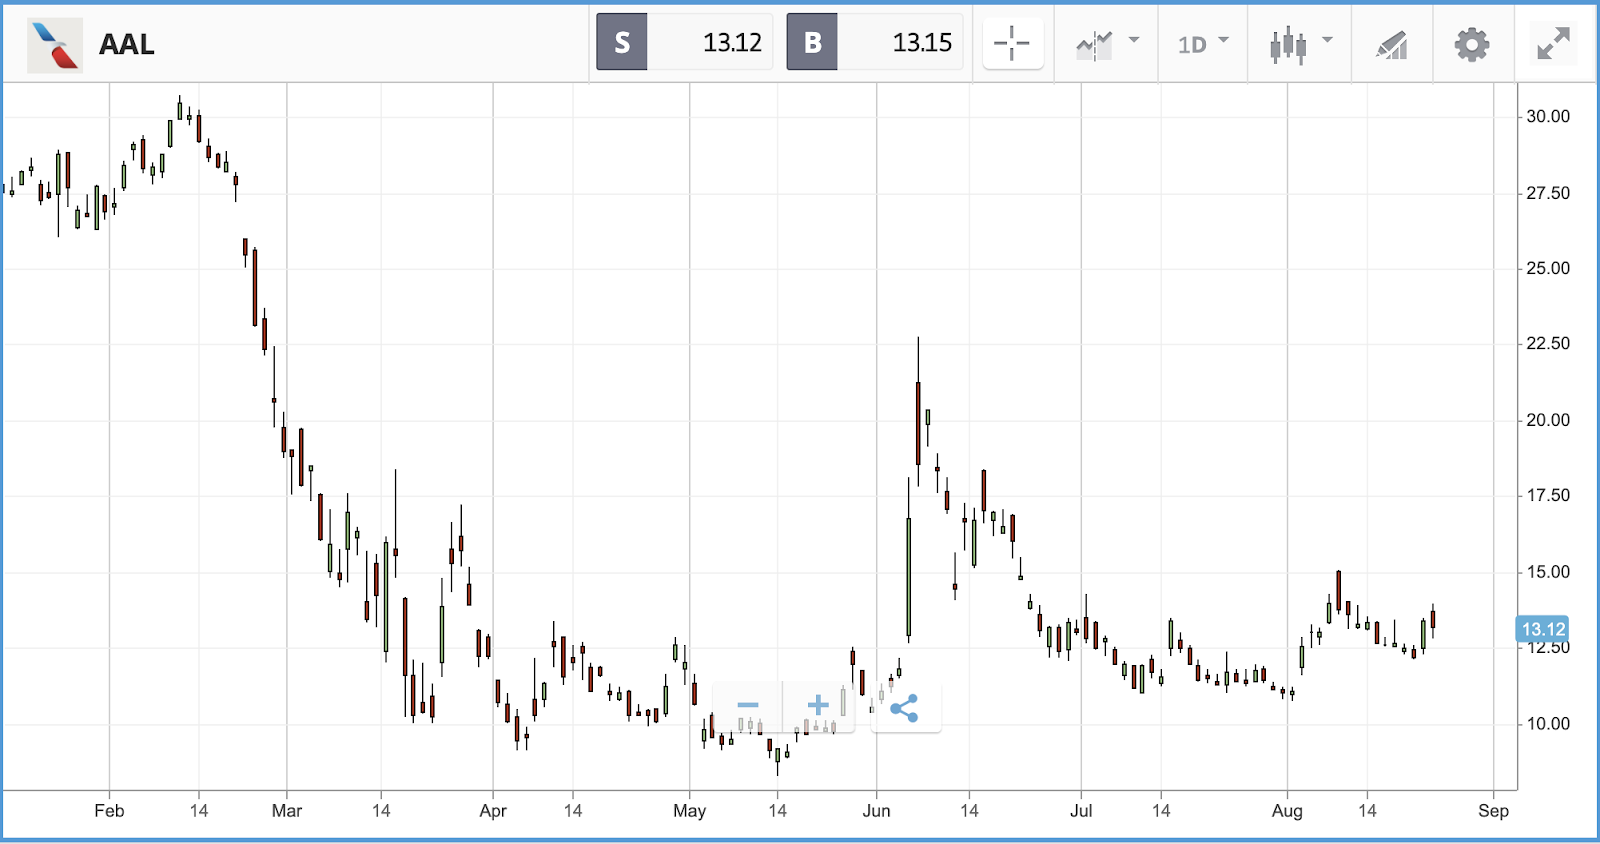Open the drawing tools icon
Screen dimensions: 1600x844
click(x=1392, y=45)
